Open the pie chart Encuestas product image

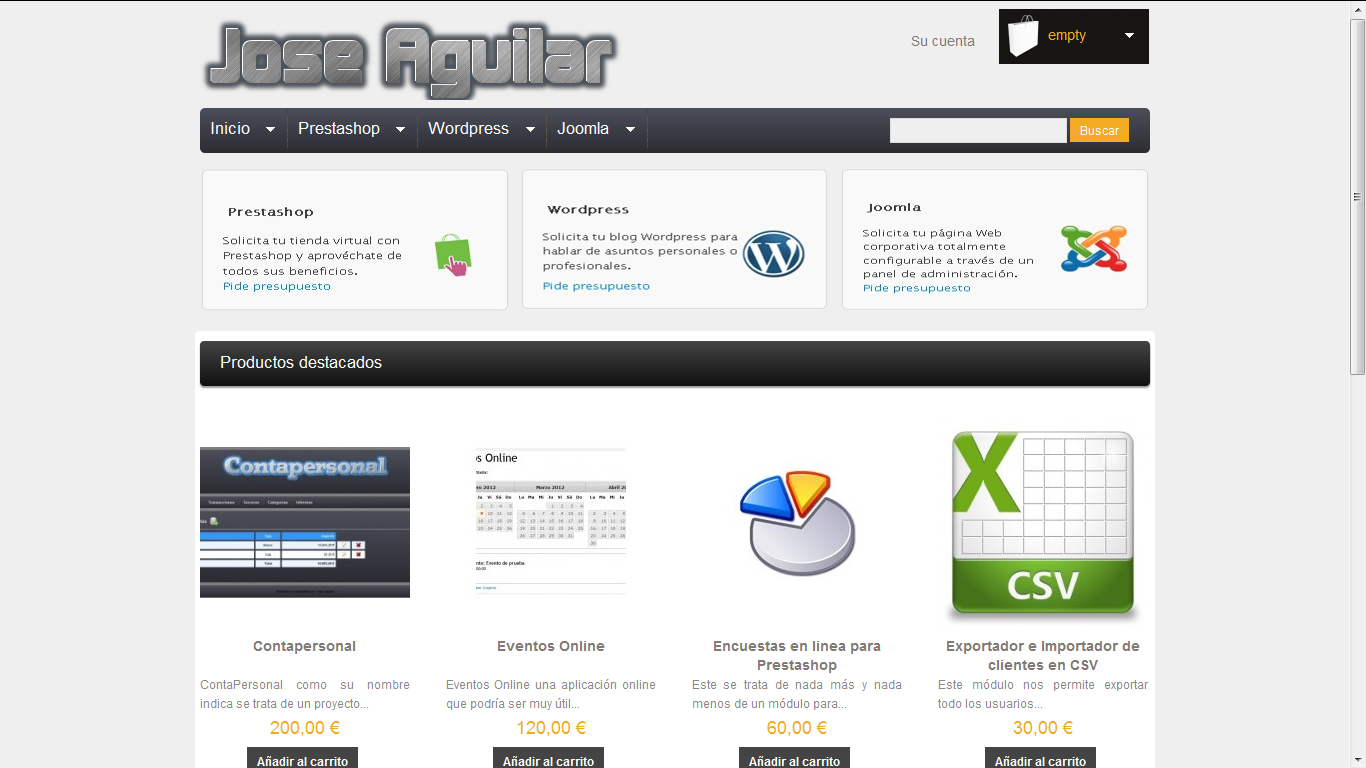pos(797,522)
